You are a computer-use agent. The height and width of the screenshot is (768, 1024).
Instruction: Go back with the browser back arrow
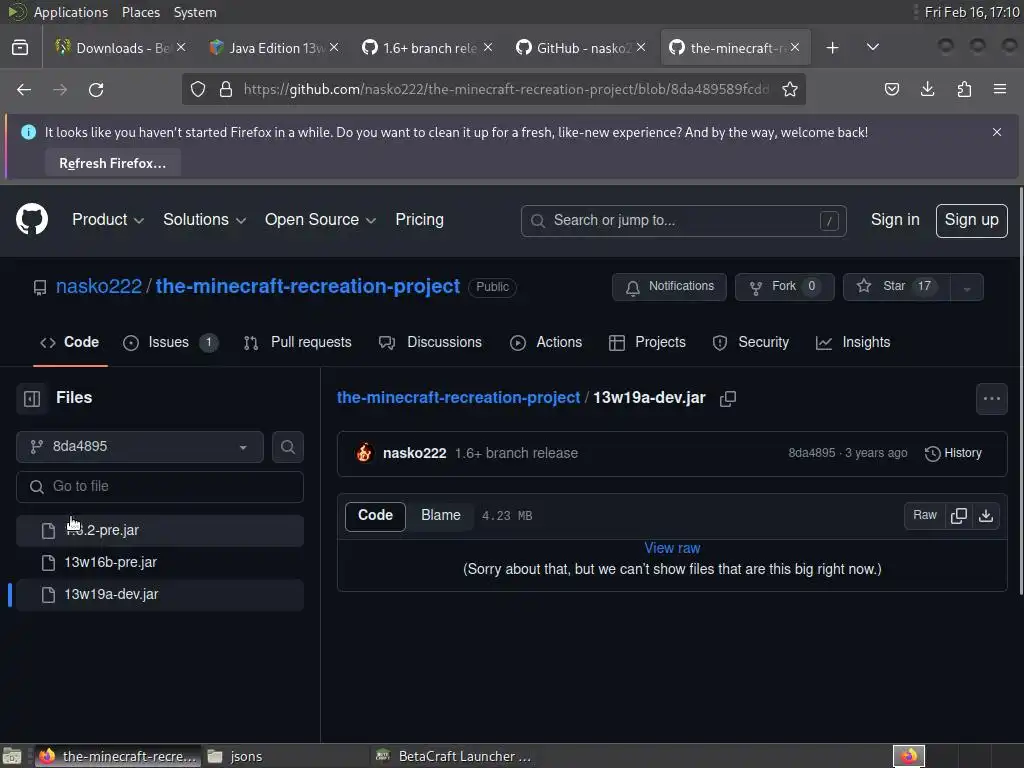(x=24, y=89)
